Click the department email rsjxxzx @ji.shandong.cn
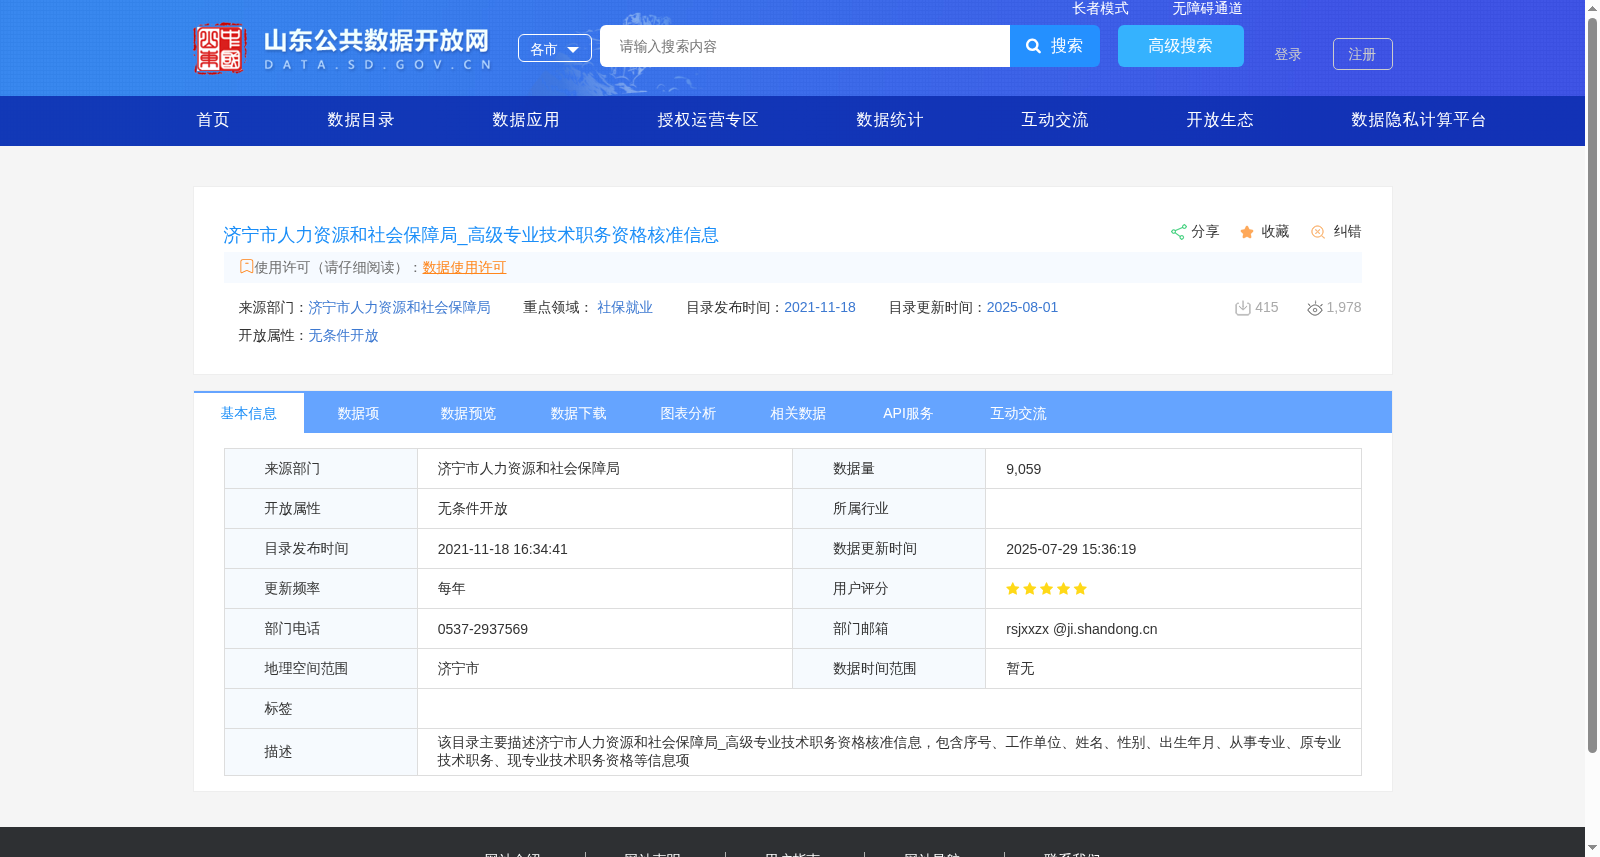 pyautogui.click(x=1082, y=629)
